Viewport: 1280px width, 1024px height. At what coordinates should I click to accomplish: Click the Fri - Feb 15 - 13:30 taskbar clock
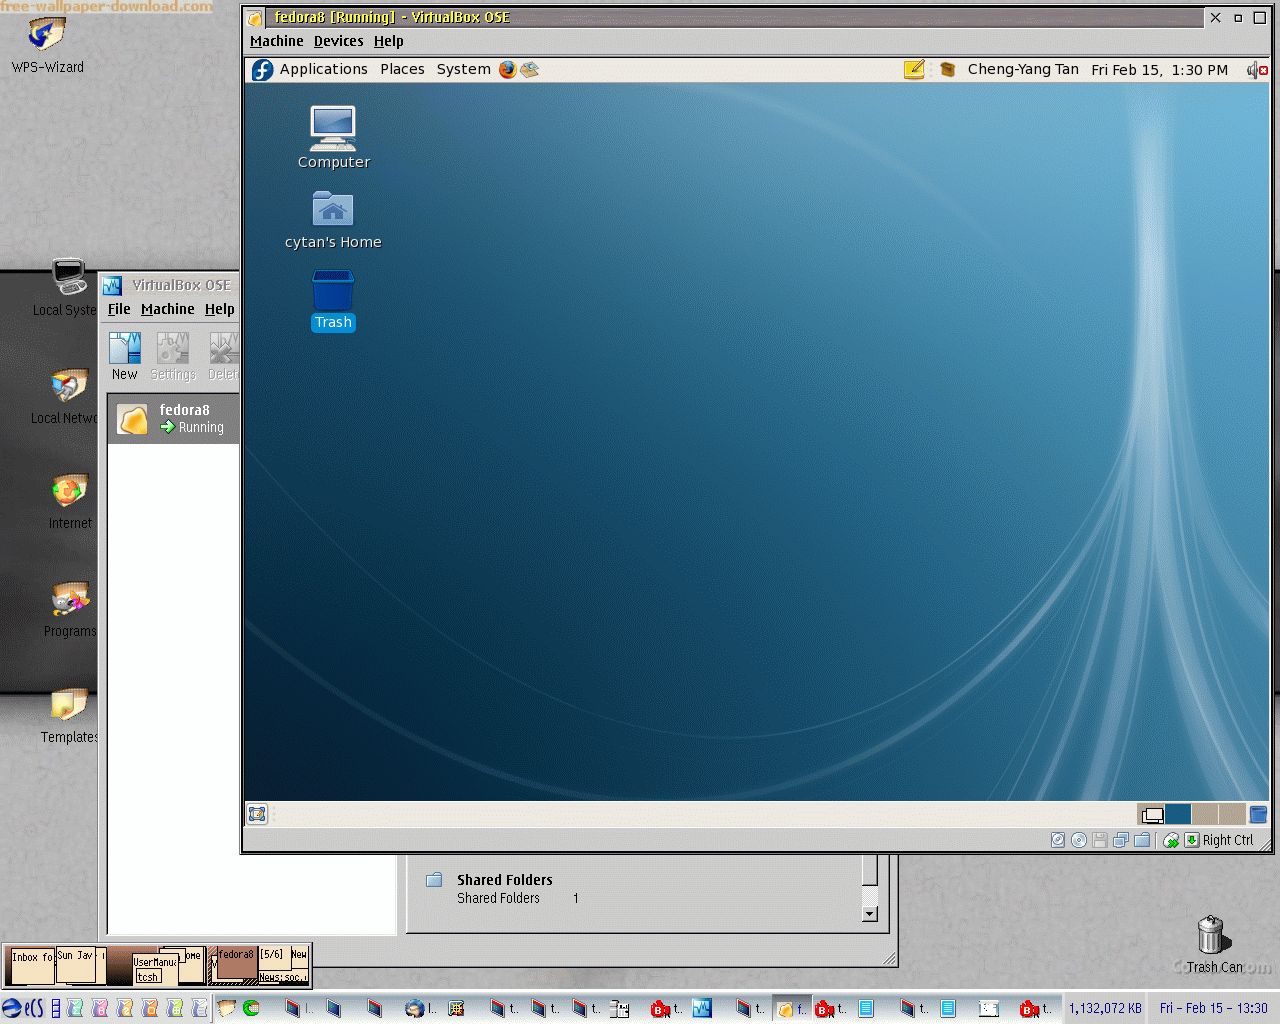click(x=1213, y=1008)
